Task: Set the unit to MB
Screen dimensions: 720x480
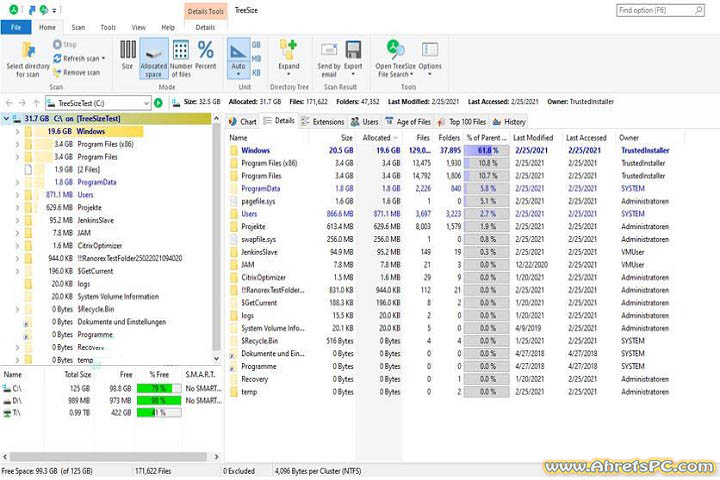Action: pos(256,58)
